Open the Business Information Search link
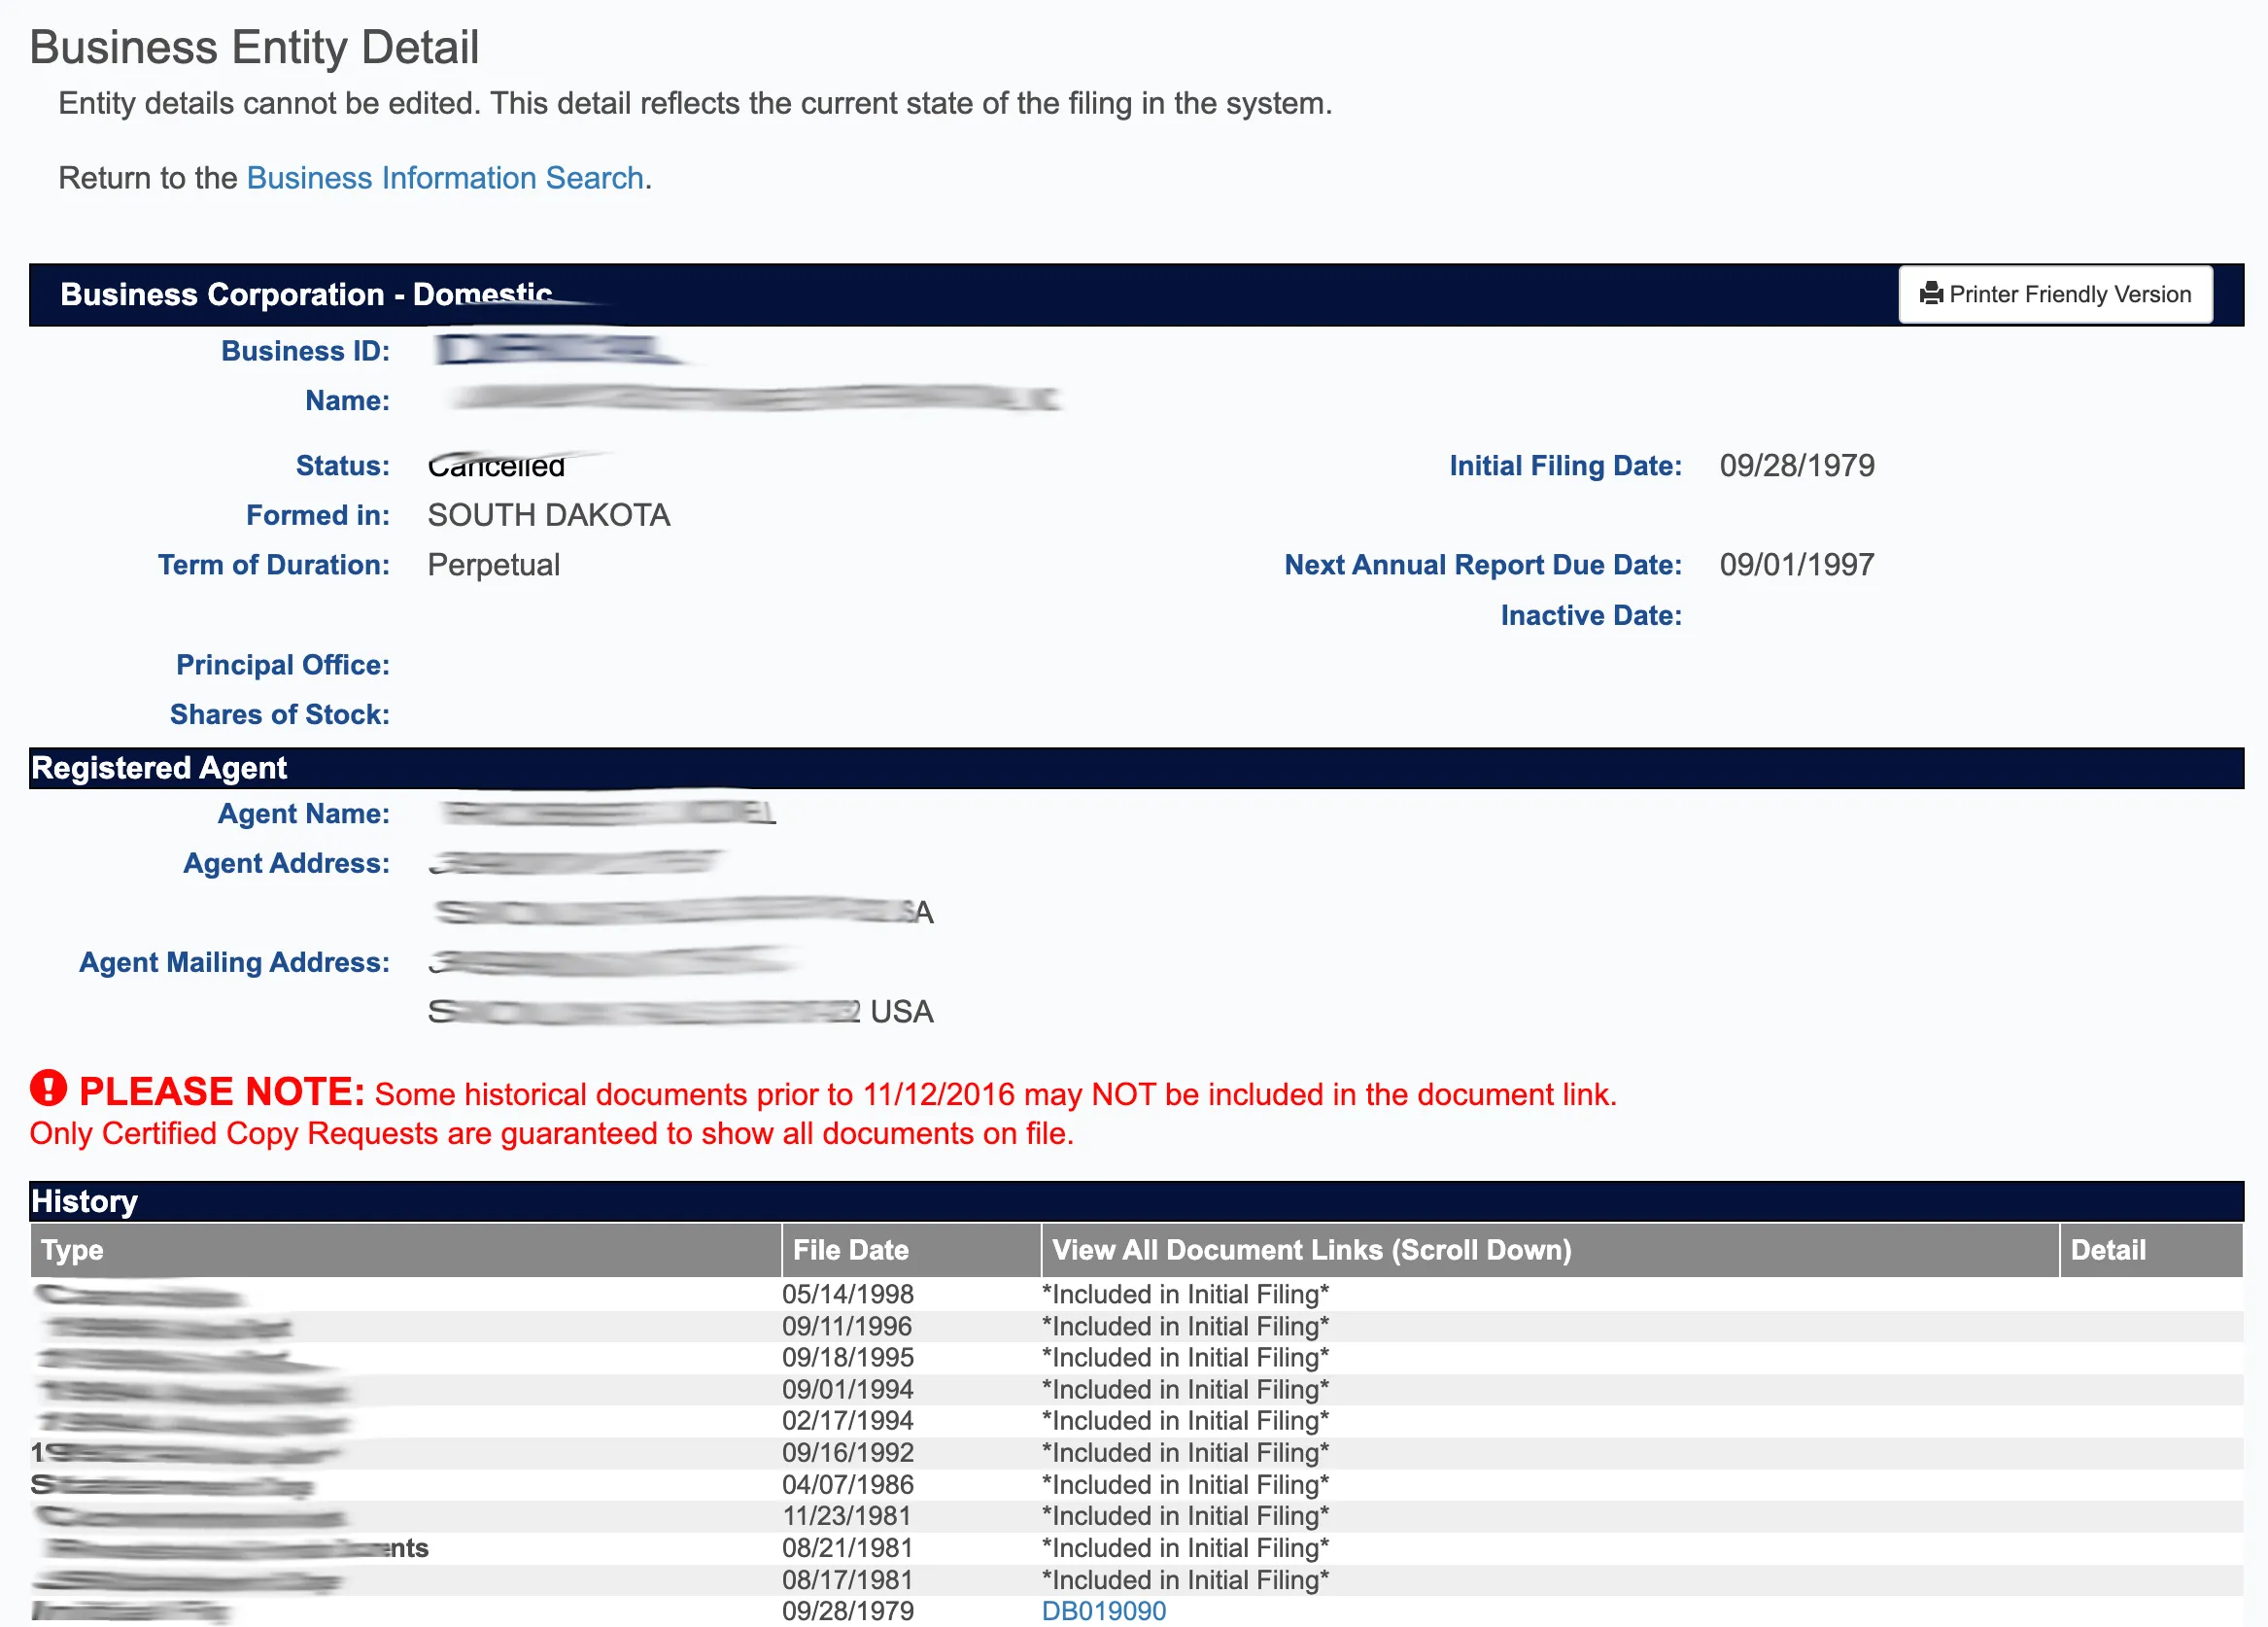2268x1627 pixels. coord(445,178)
